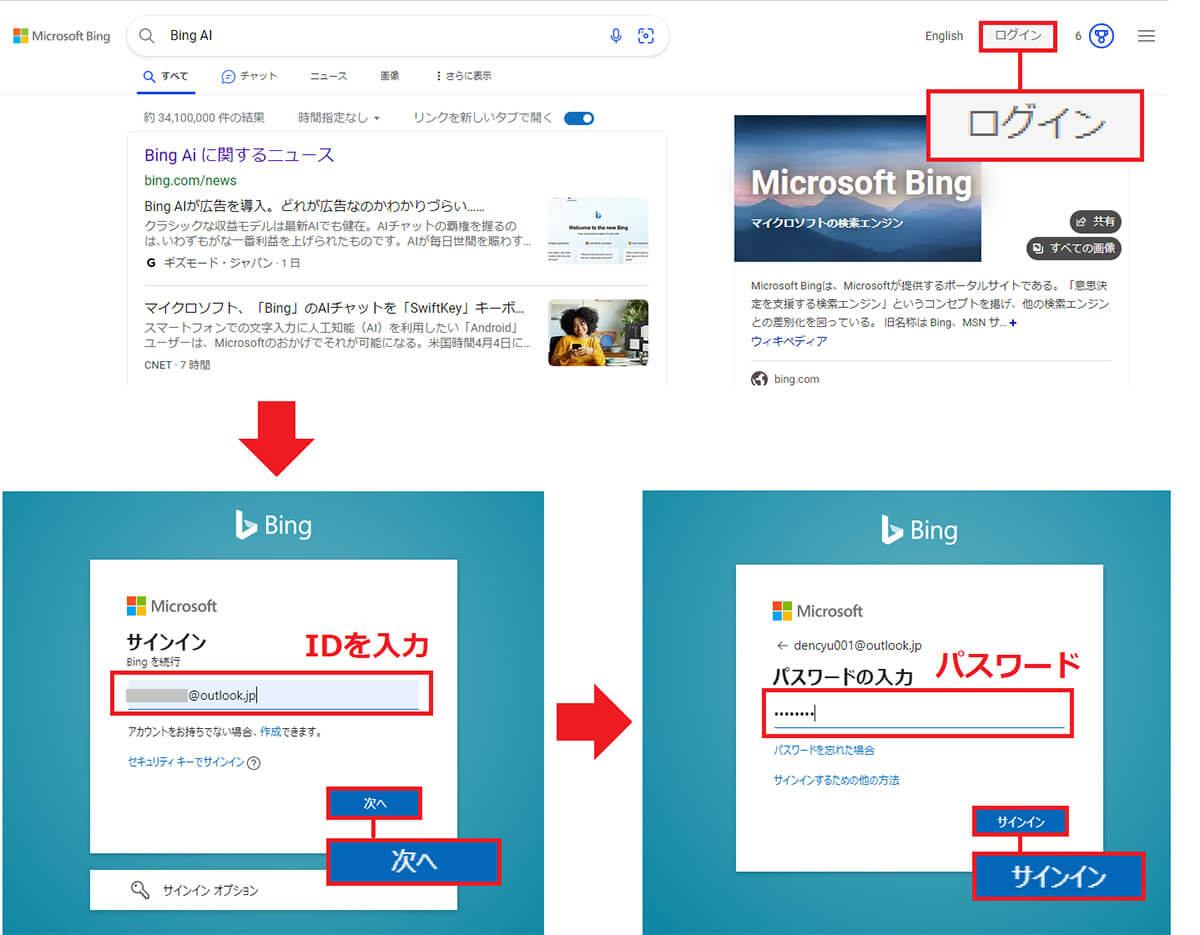Click the security key help question icon
Viewport: 1200px width, 935px height.
(254, 763)
